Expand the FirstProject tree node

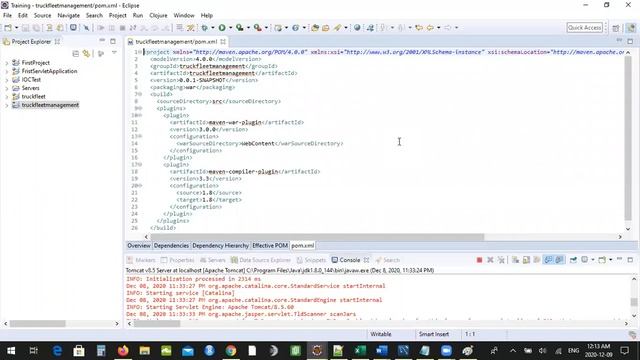(7, 63)
